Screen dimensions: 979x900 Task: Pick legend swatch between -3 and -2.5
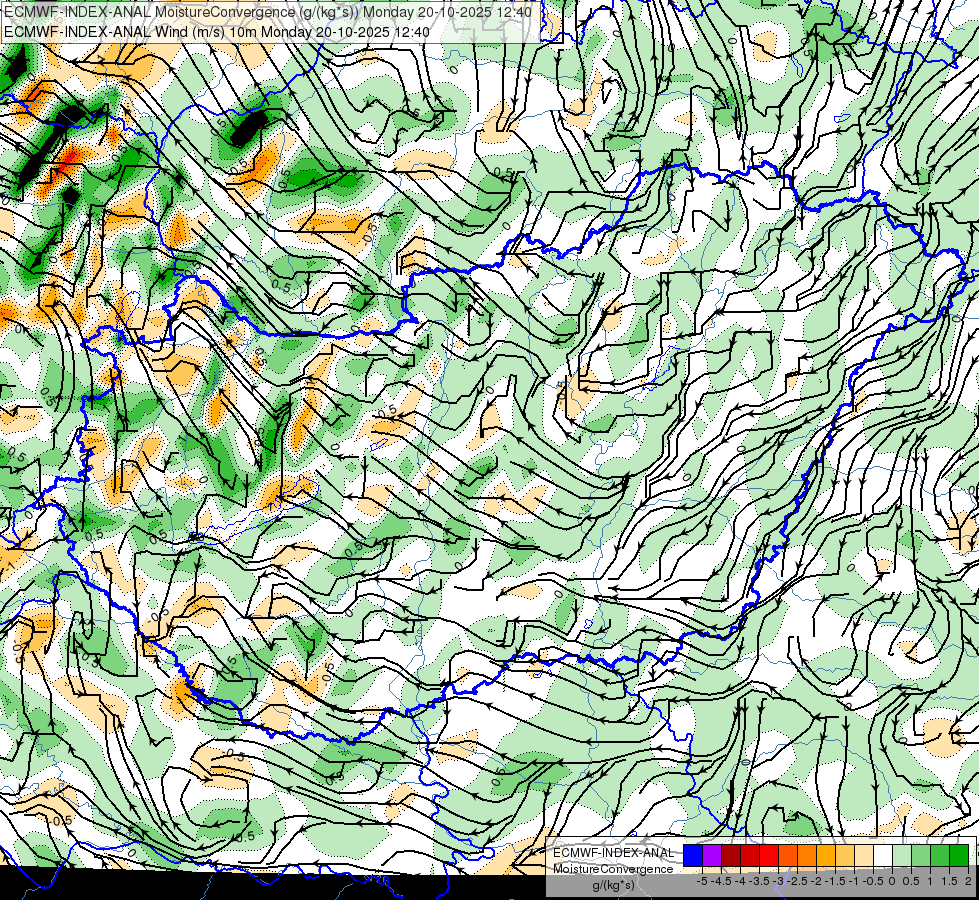pyautogui.click(x=788, y=855)
